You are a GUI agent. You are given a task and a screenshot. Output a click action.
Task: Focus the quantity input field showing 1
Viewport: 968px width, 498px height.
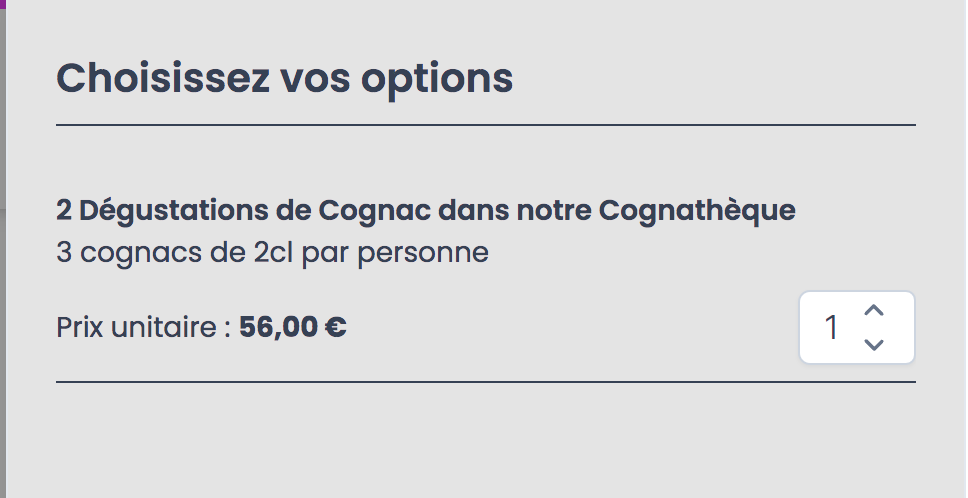point(857,327)
